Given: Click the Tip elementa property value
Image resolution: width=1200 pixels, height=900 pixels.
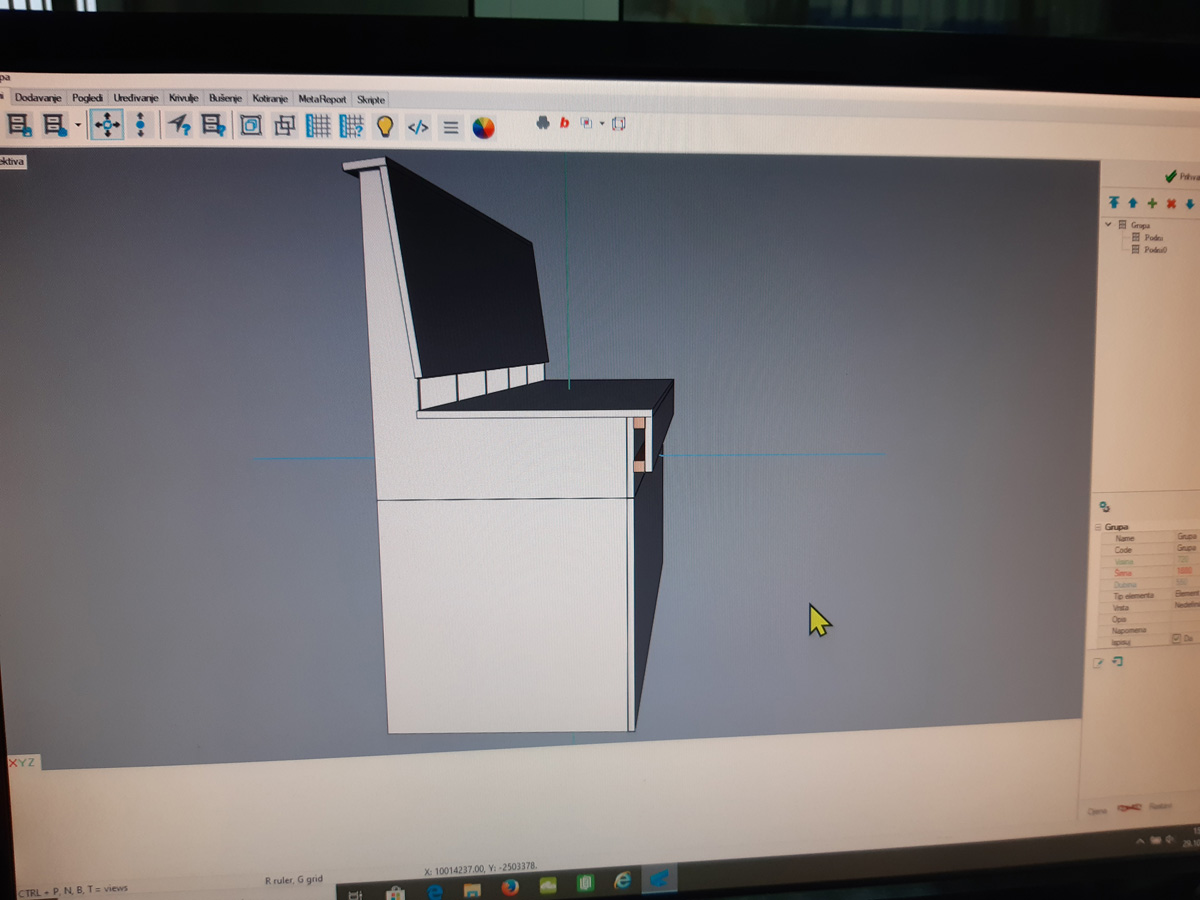Looking at the screenshot, I should point(1186,595).
